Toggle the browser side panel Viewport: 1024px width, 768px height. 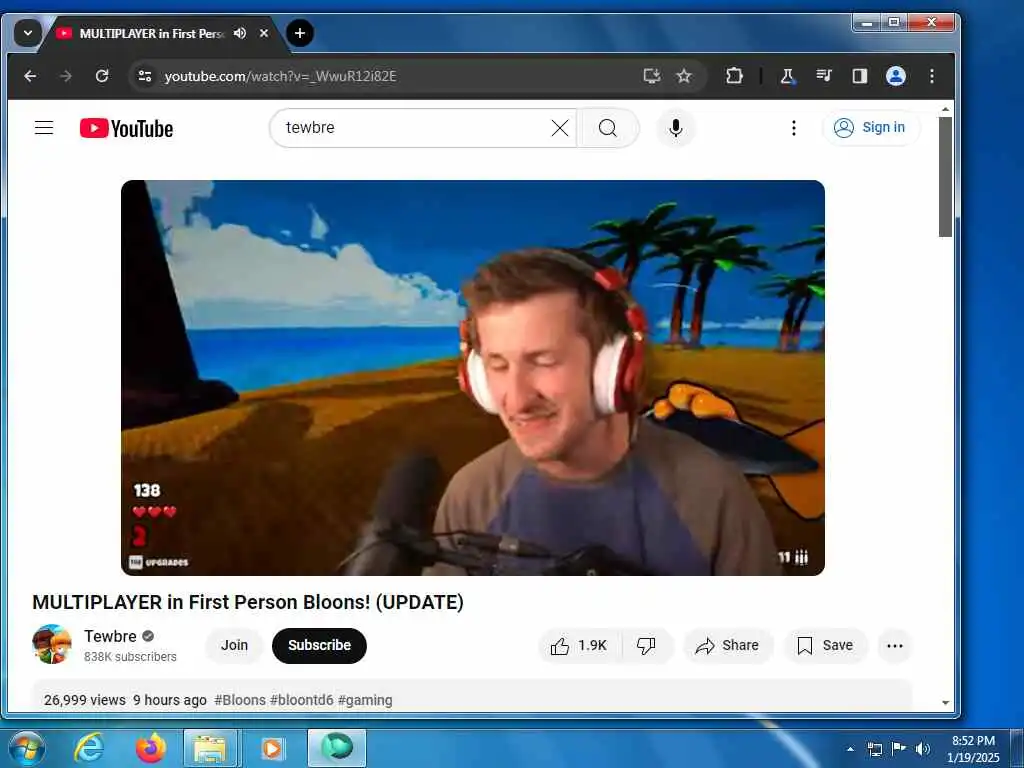859,76
